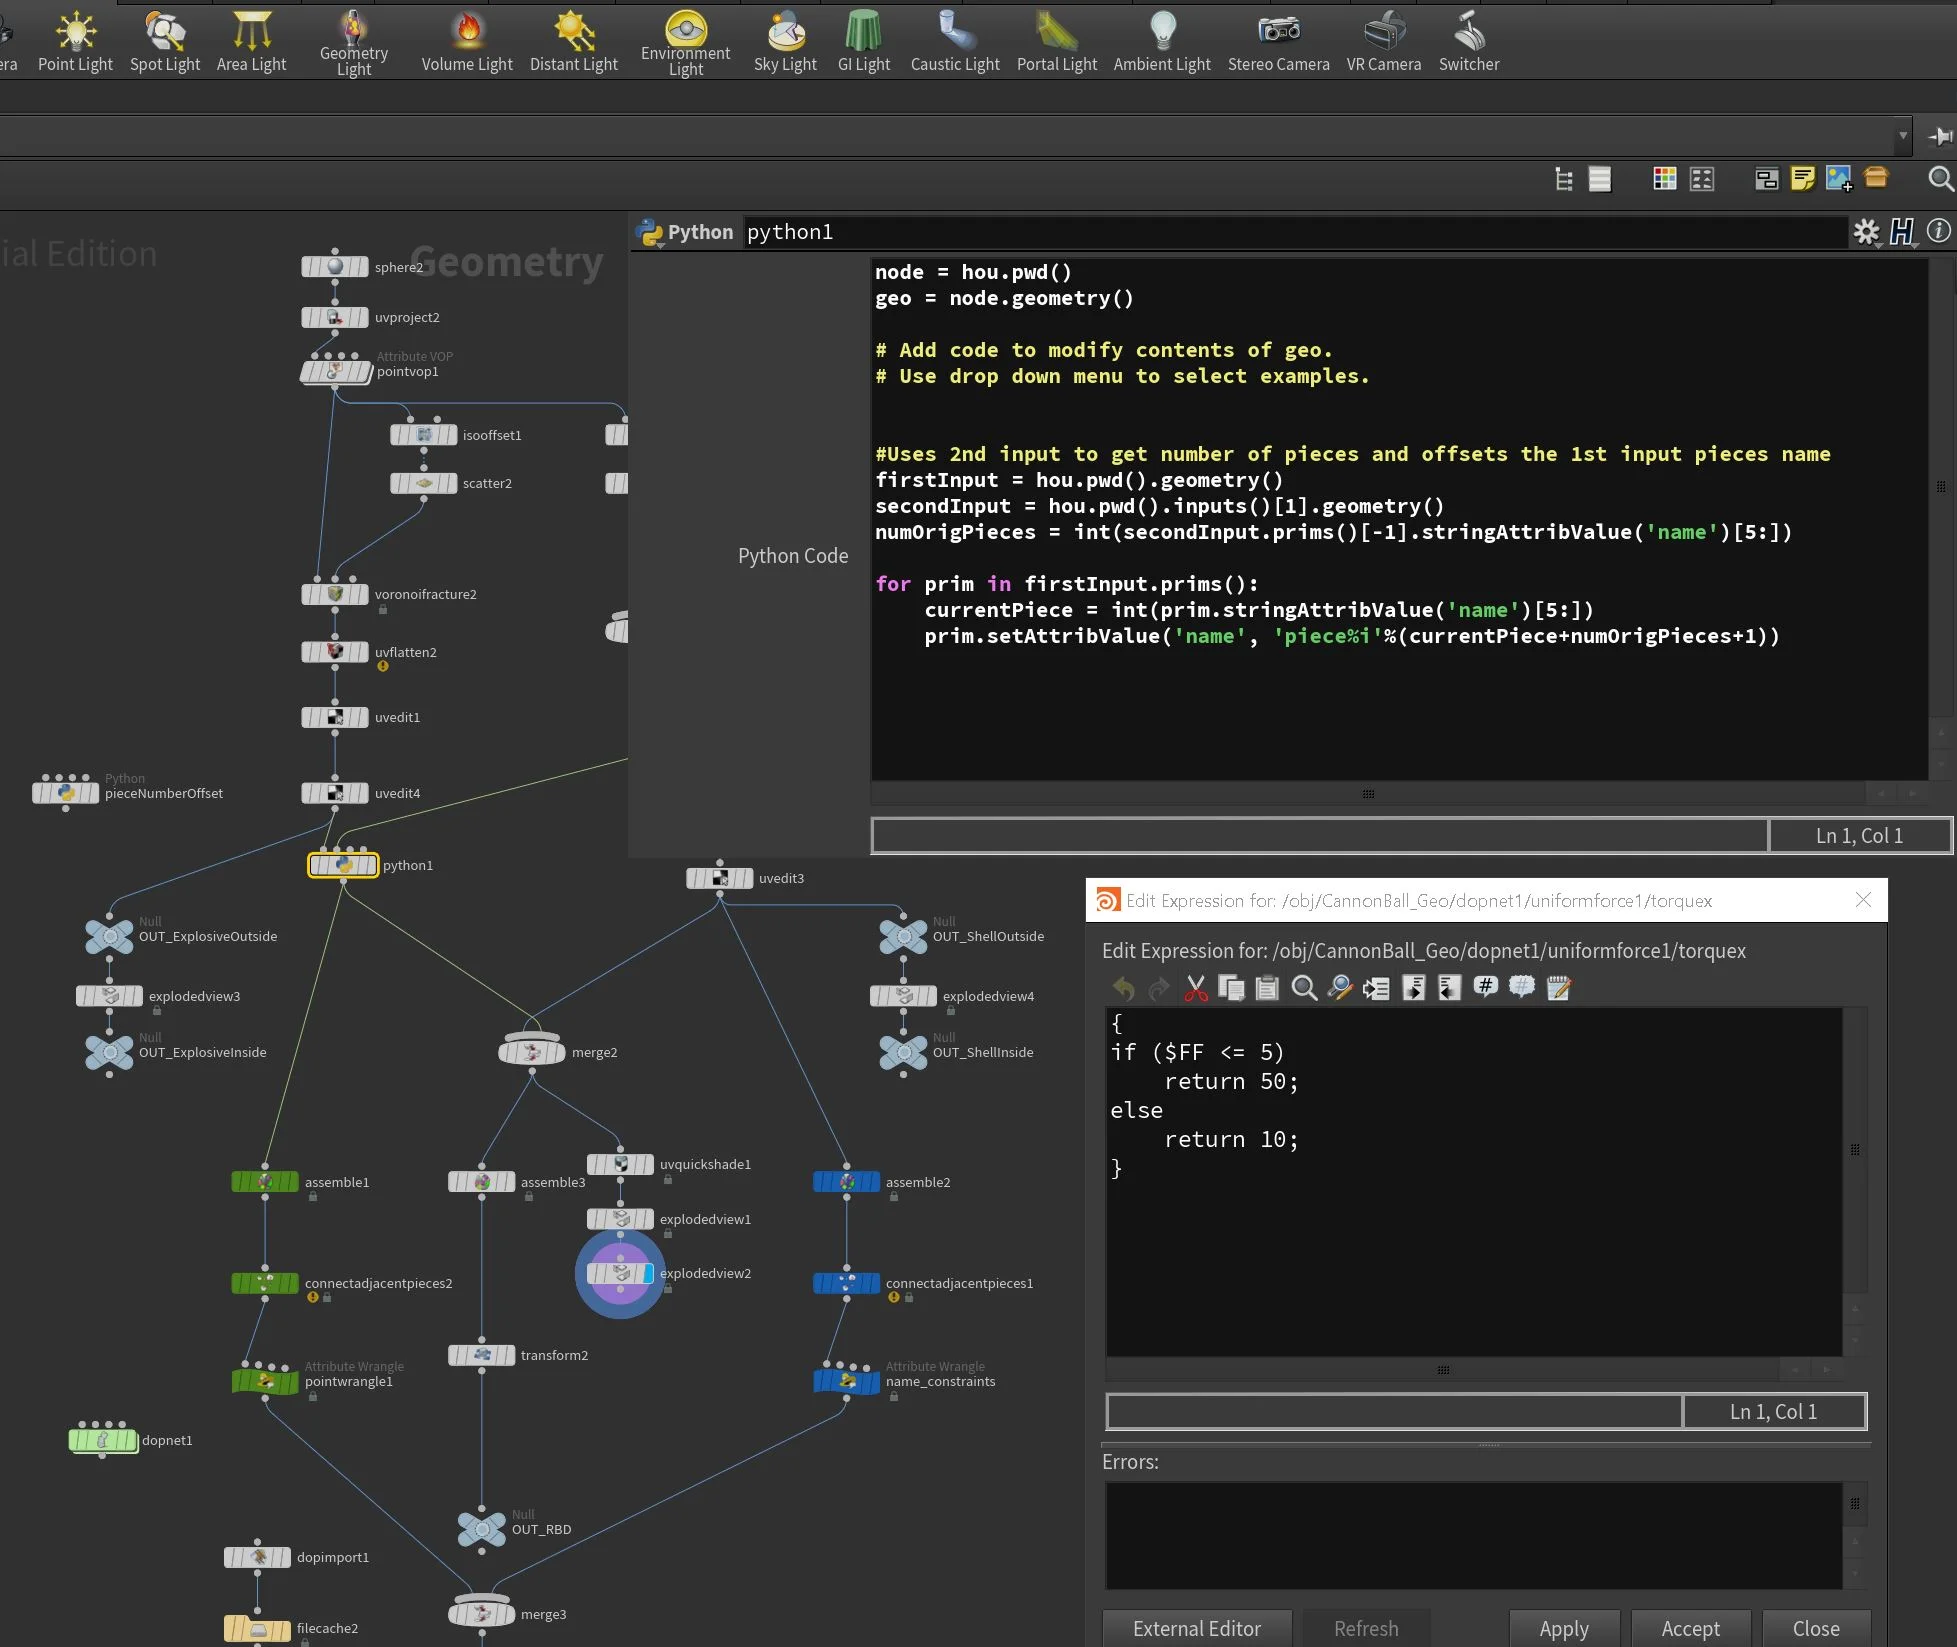Switch network view to tree list mode
The width and height of the screenshot is (1957, 1647).
pos(1564,179)
